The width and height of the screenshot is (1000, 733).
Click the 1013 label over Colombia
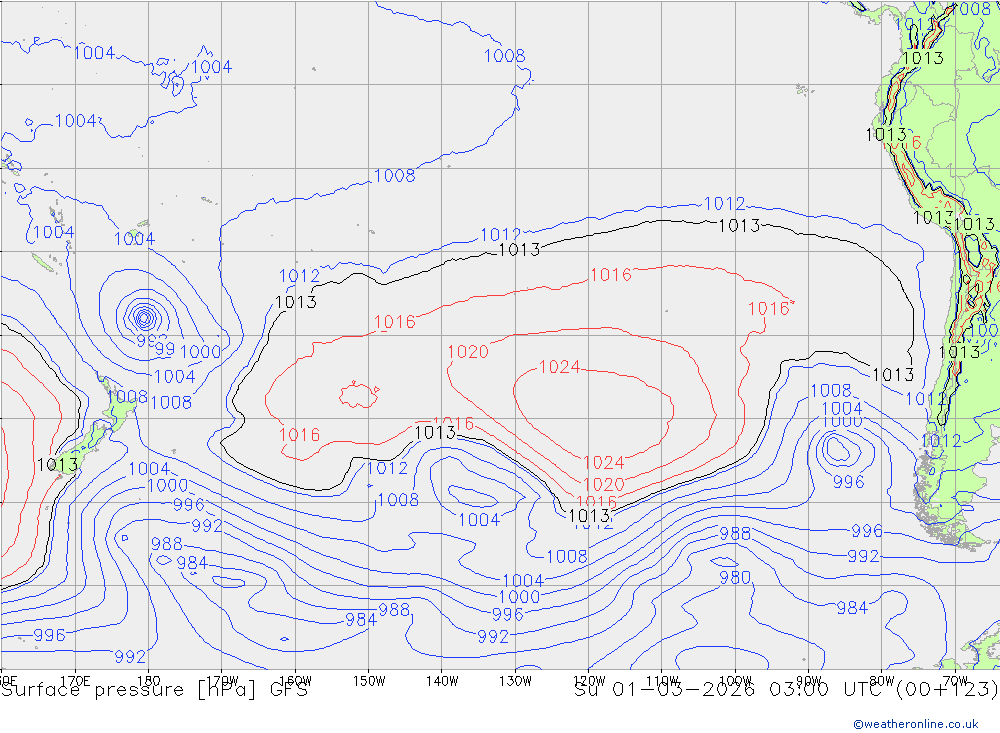coord(922,58)
